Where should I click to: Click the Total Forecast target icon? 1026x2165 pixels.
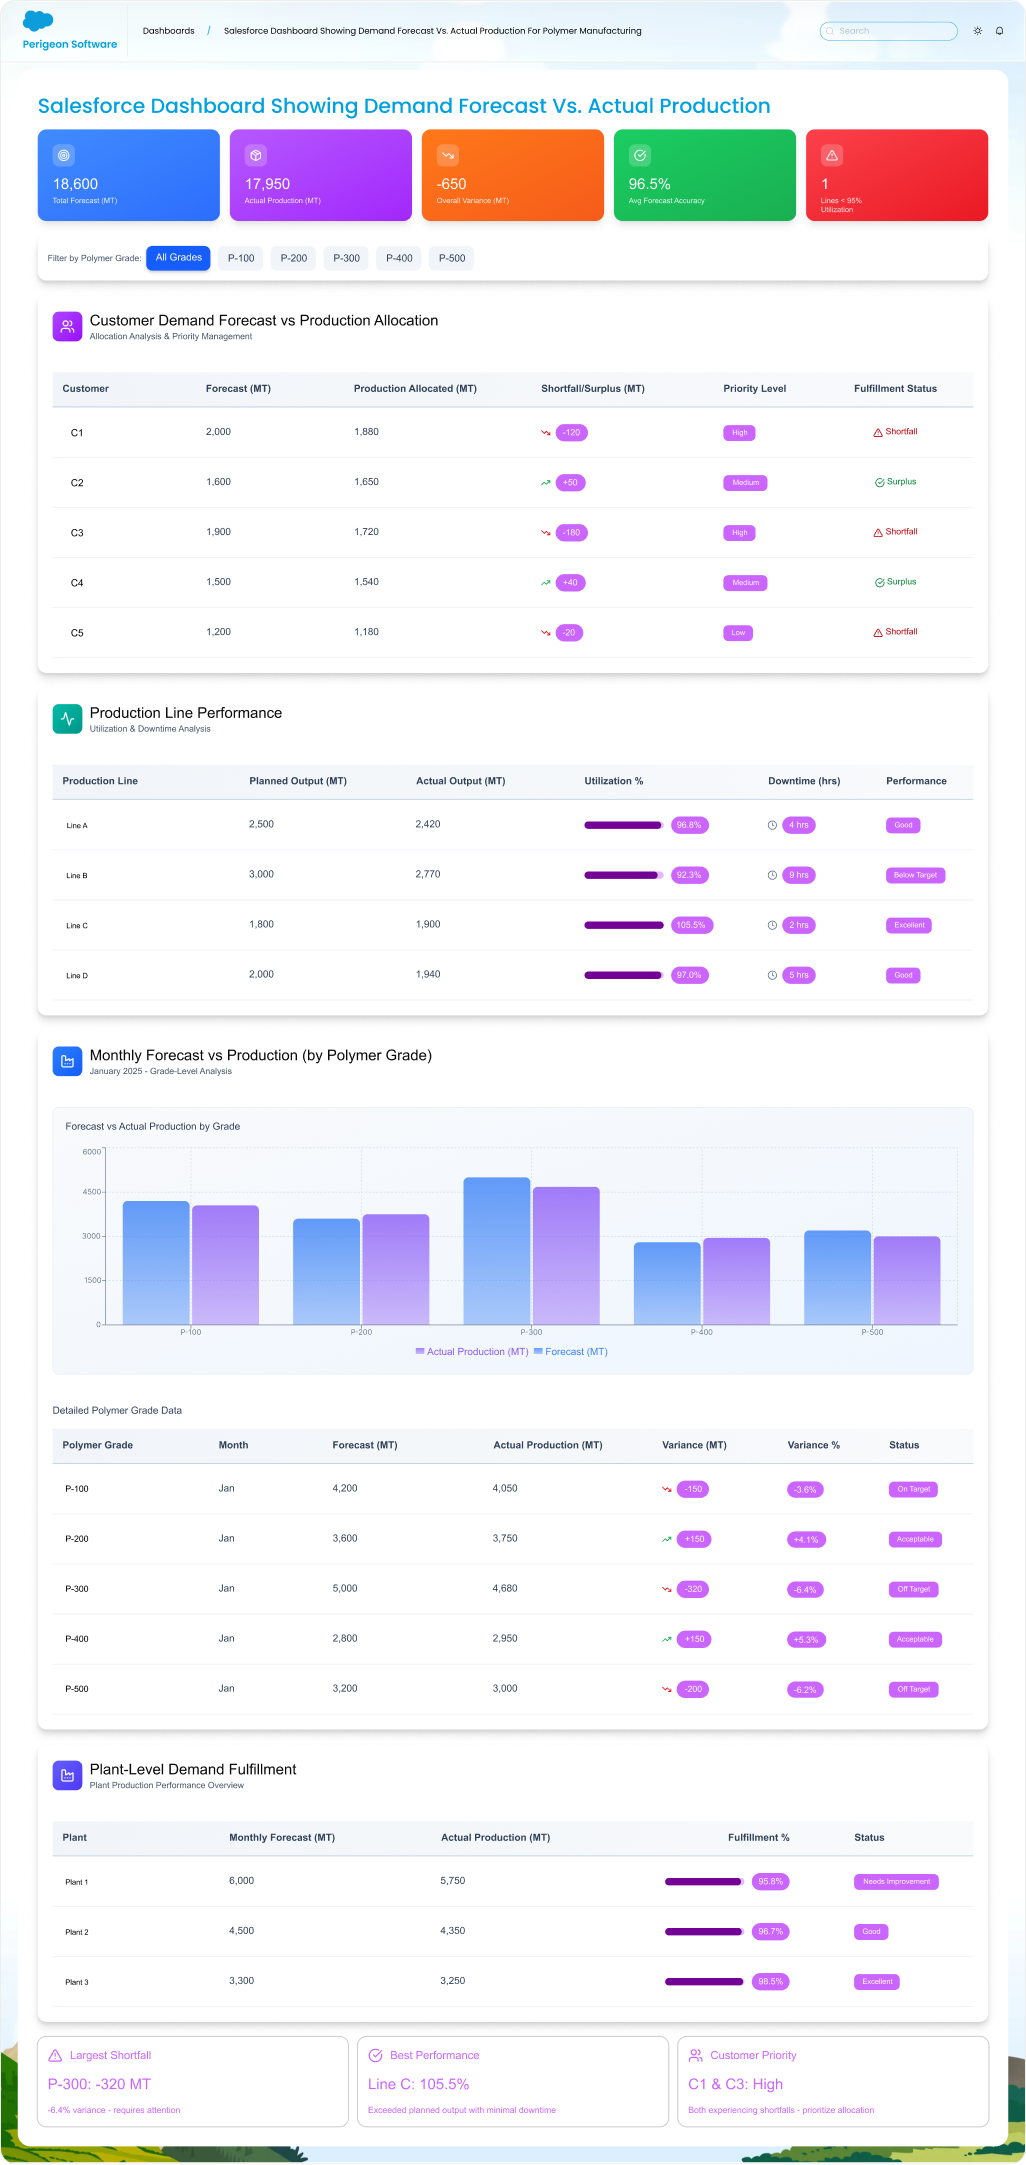[64, 156]
